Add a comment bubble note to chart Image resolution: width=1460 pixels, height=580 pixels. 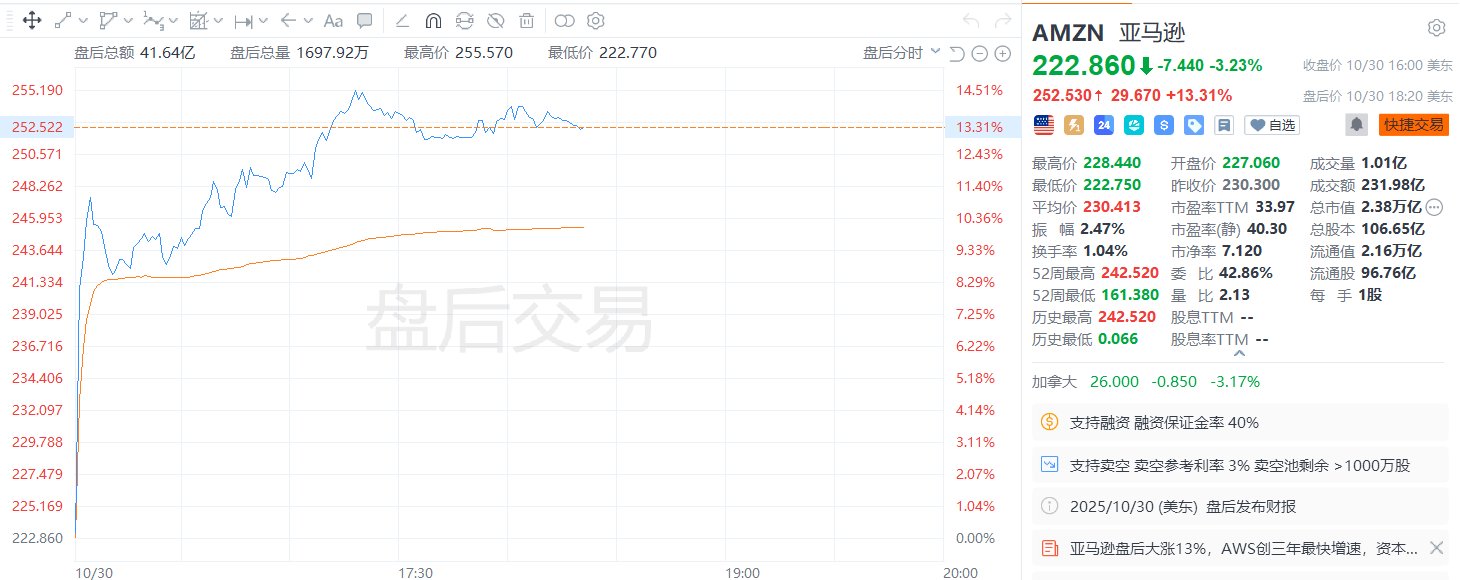click(365, 20)
